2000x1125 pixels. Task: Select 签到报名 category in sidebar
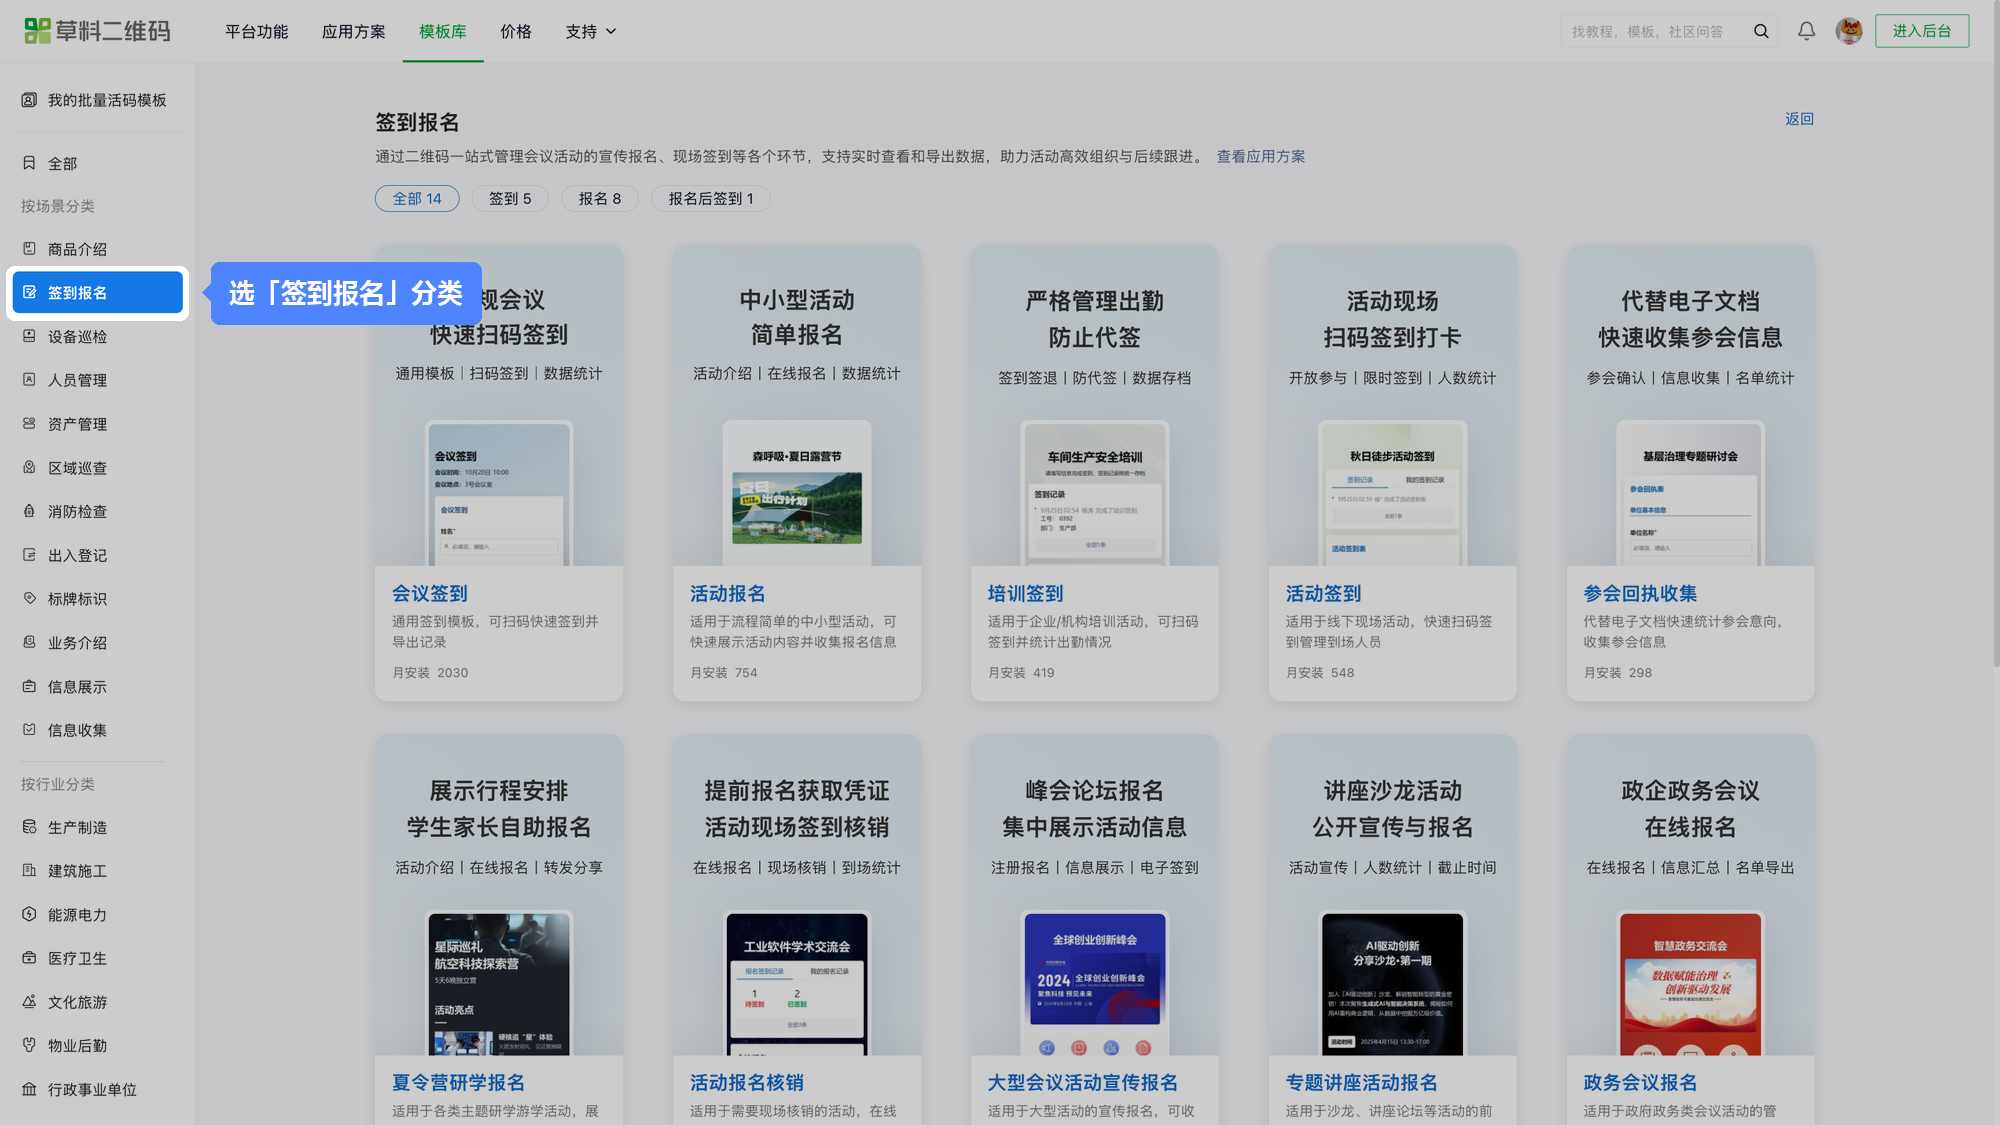[98, 293]
